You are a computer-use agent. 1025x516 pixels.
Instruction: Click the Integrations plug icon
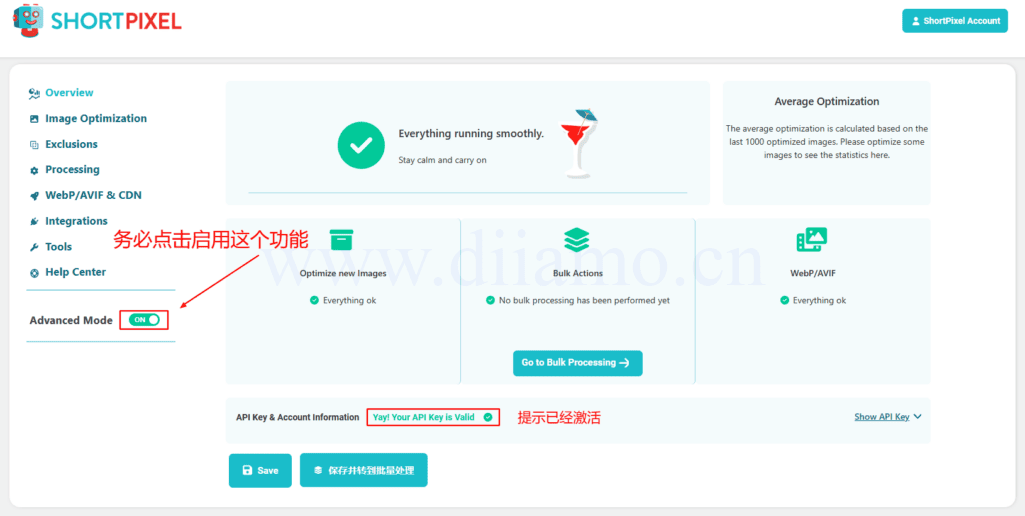[35, 222]
